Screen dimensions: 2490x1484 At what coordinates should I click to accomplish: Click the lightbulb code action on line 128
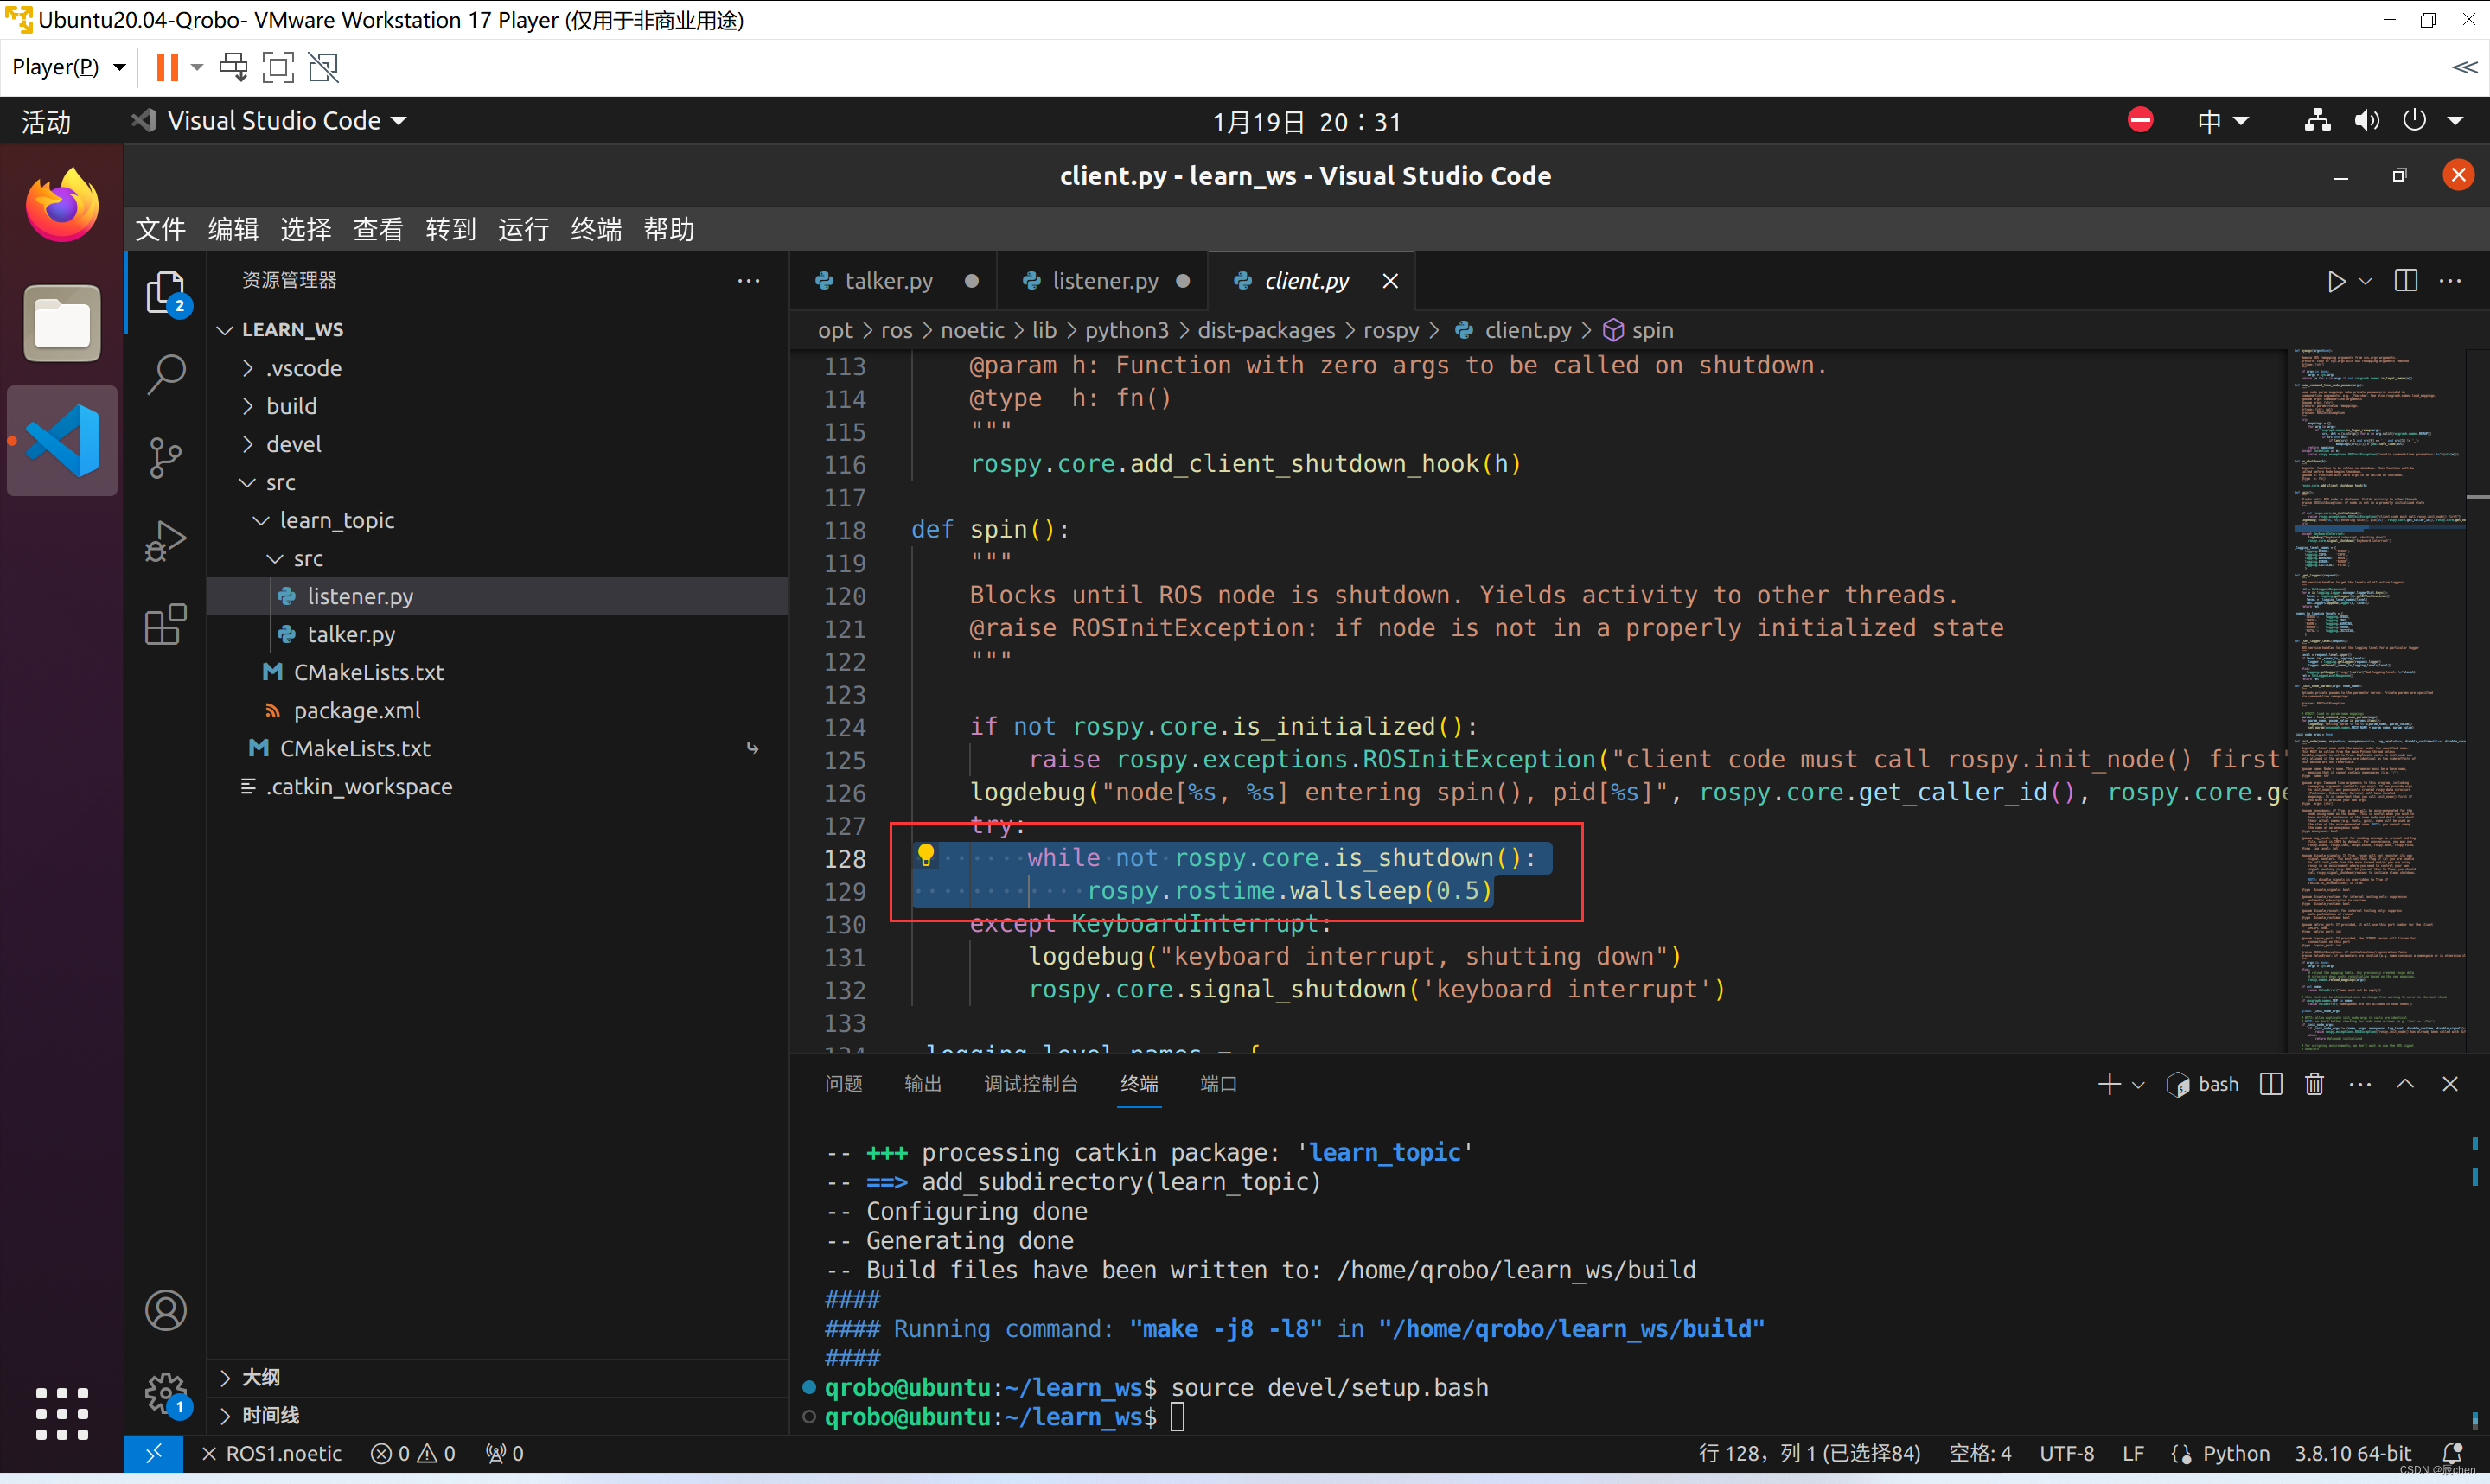(926, 855)
